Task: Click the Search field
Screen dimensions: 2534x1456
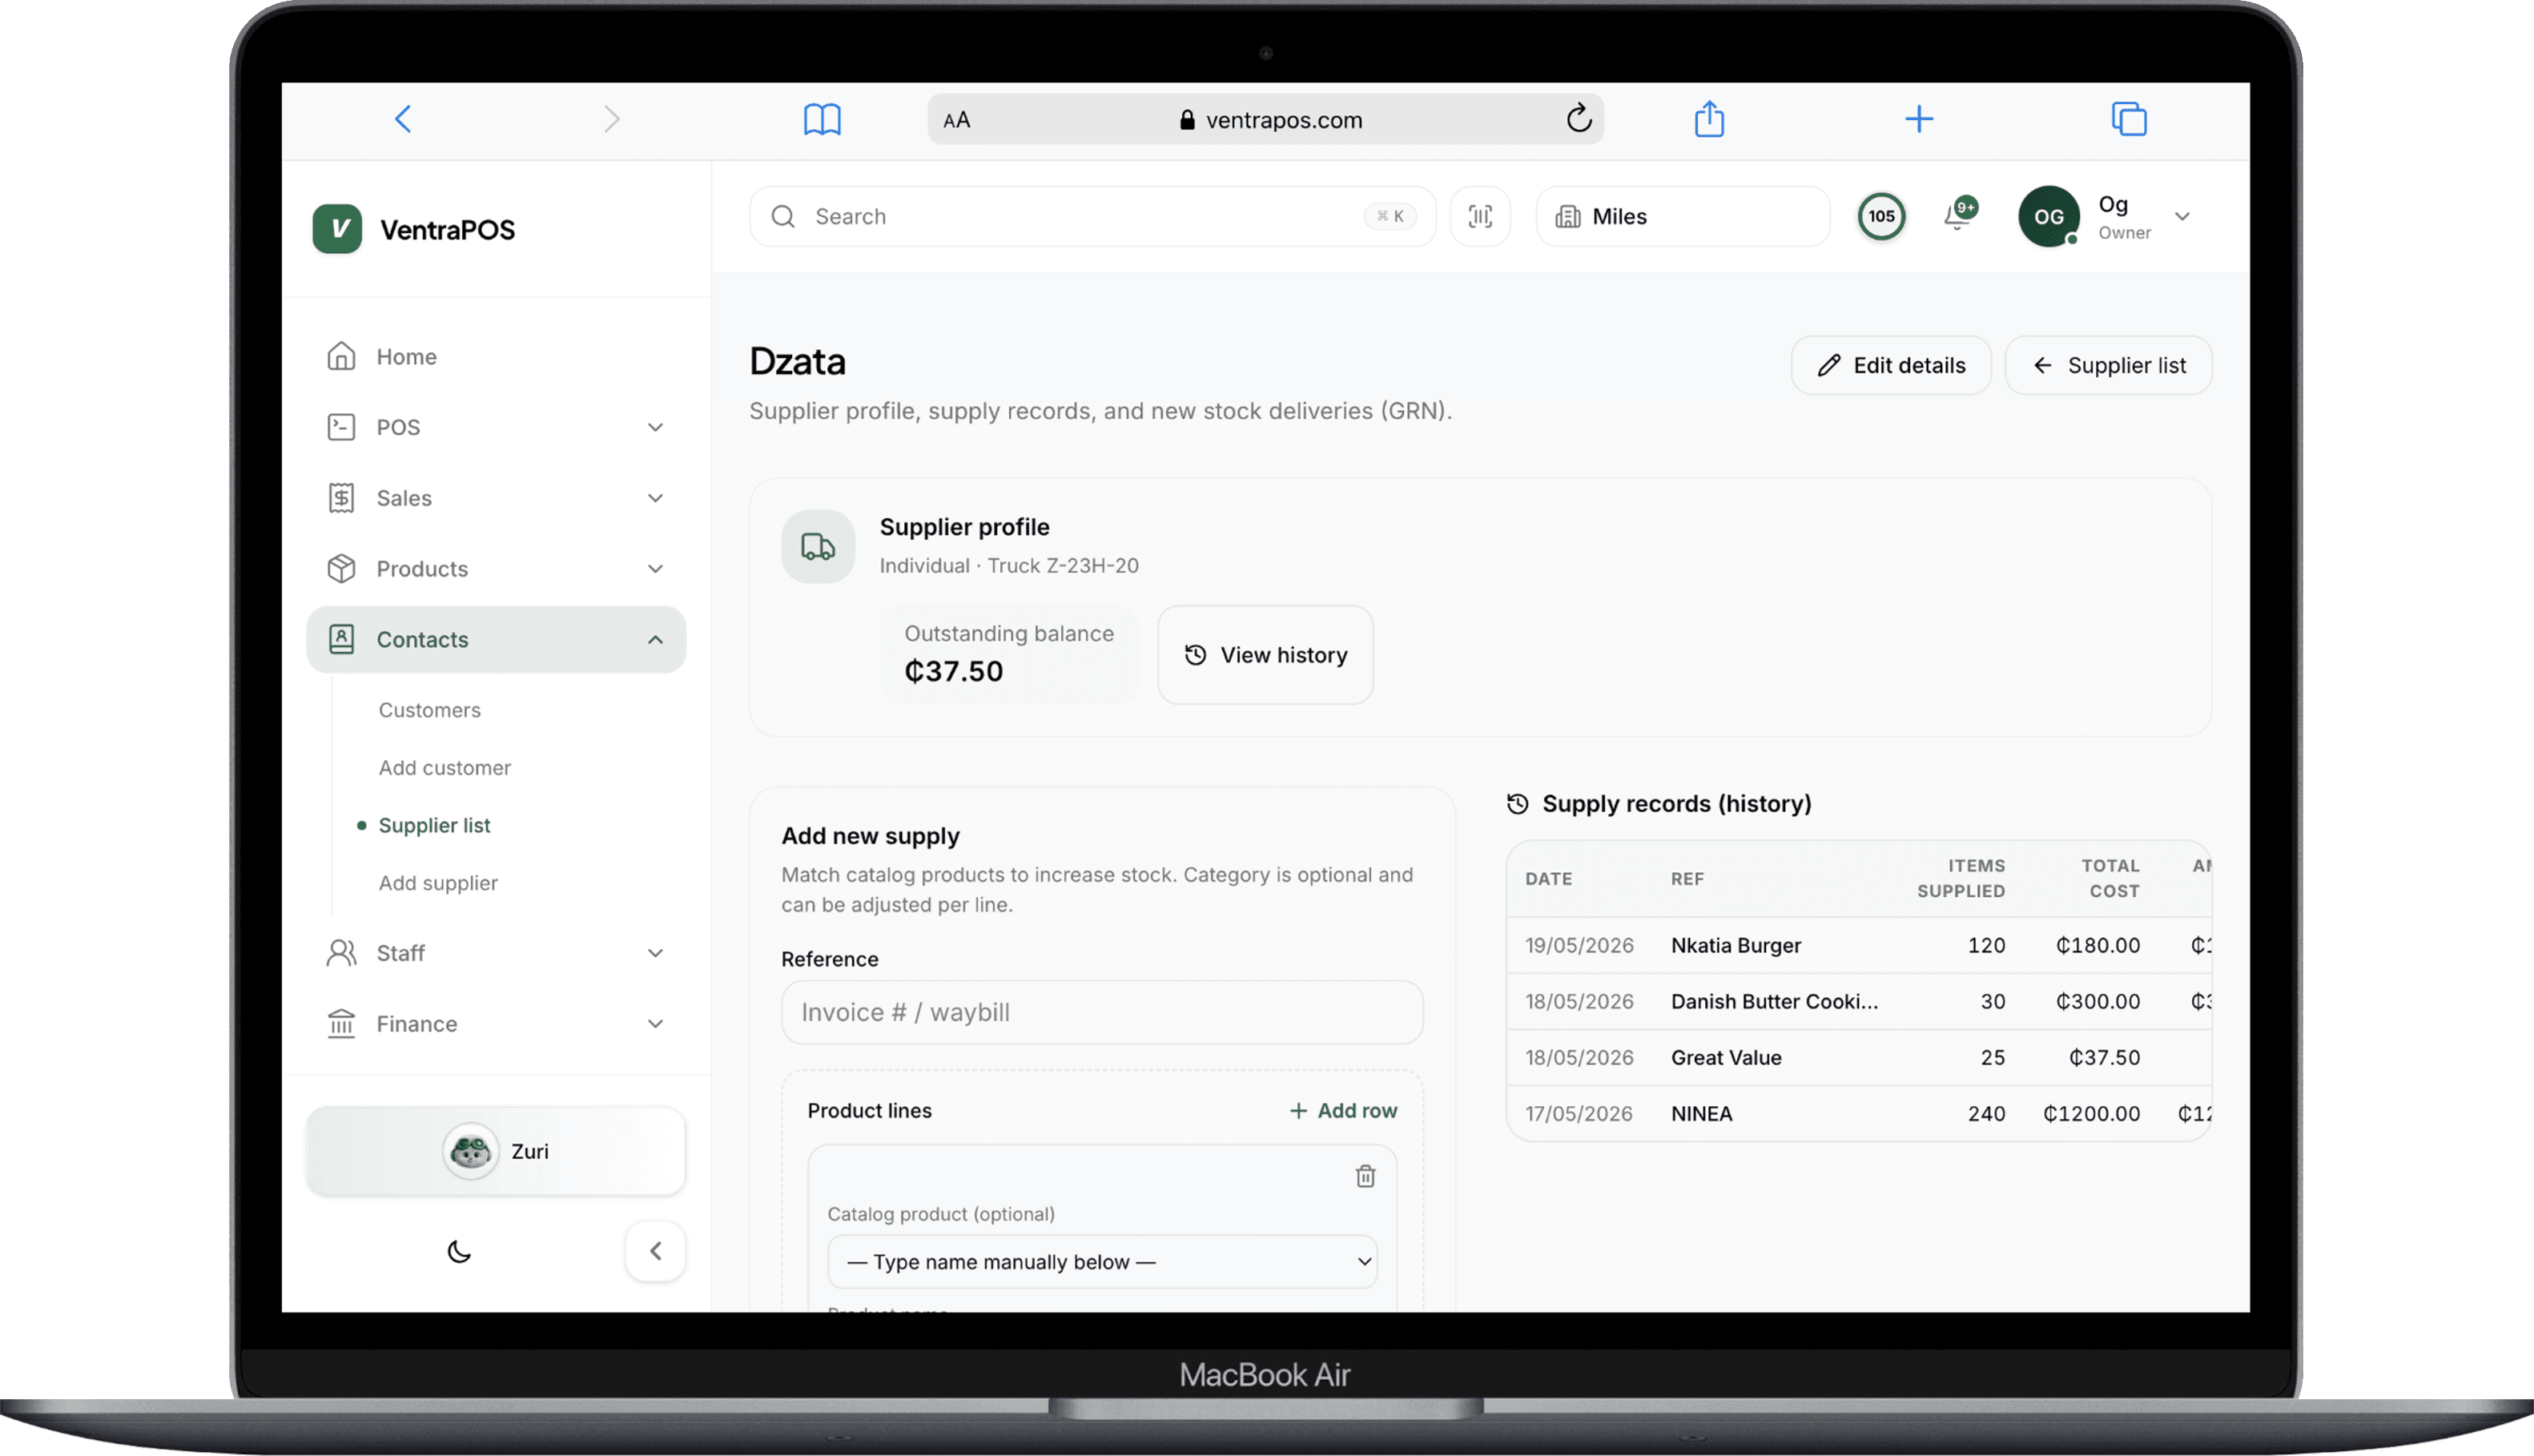Action: point(1092,216)
